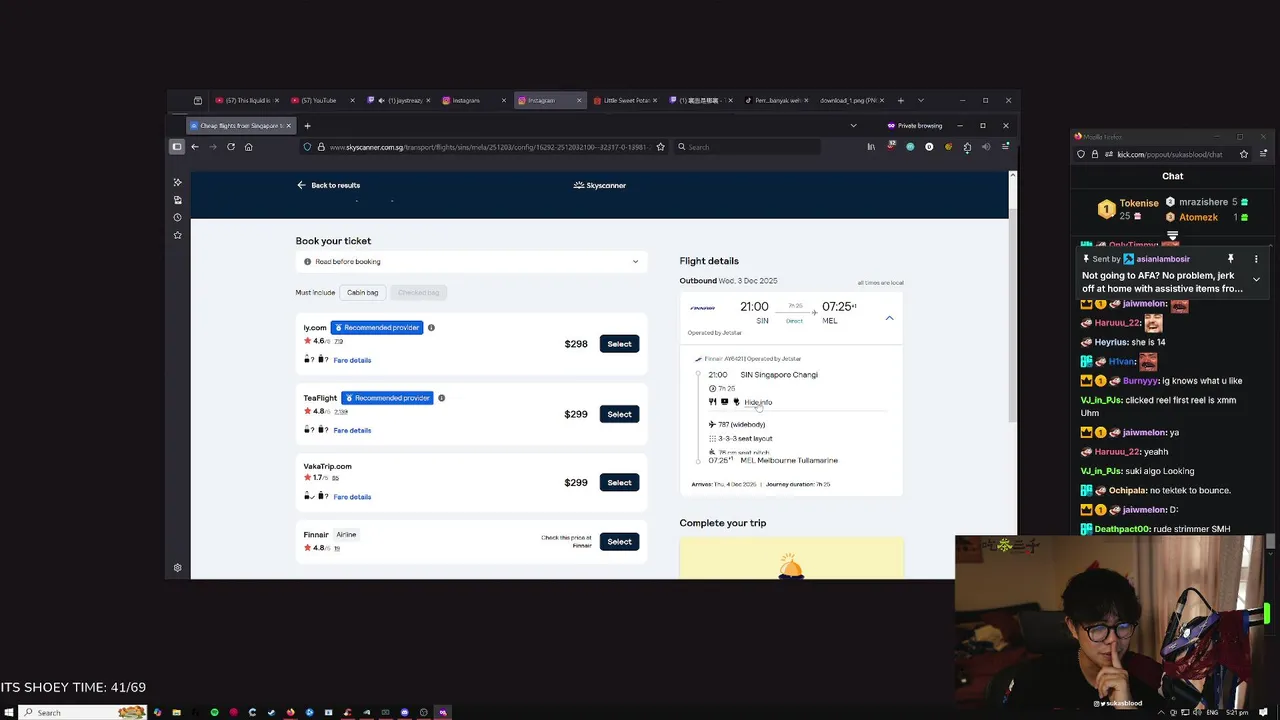1280x720 pixels.
Task: Click the 'mrazishere' leaderboard name
Action: pos(1203,202)
